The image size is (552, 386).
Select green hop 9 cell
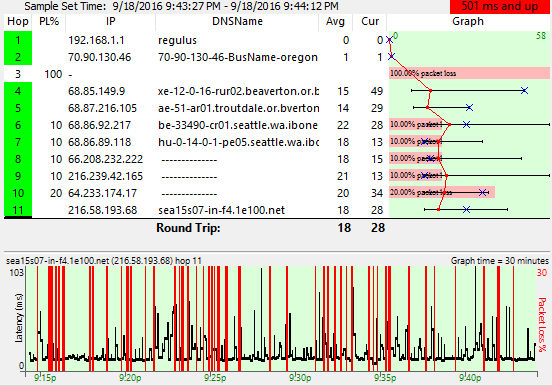18,176
